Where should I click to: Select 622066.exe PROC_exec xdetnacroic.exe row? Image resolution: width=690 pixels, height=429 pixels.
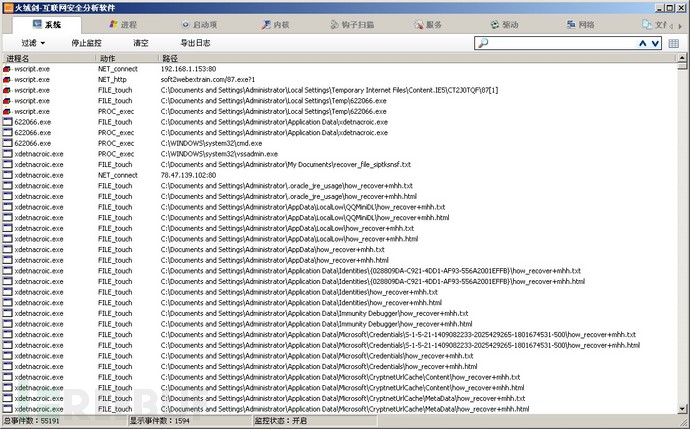(339, 133)
